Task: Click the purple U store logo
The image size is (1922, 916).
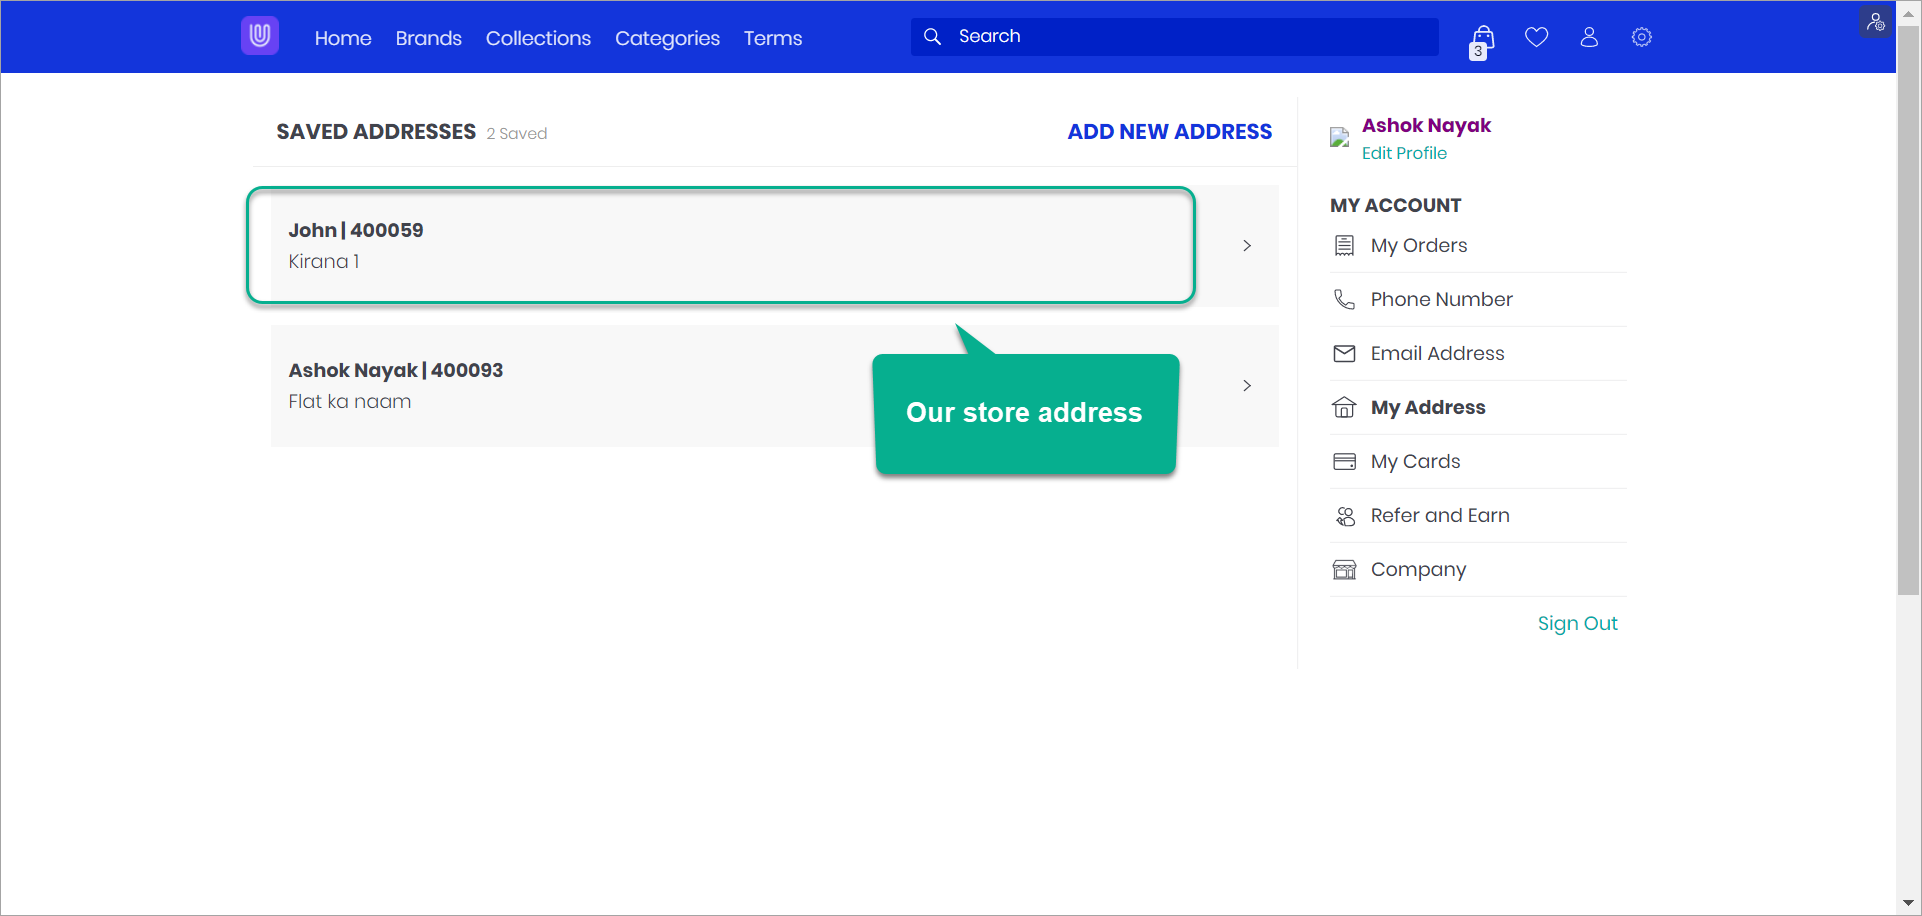Action: point(260,36)
